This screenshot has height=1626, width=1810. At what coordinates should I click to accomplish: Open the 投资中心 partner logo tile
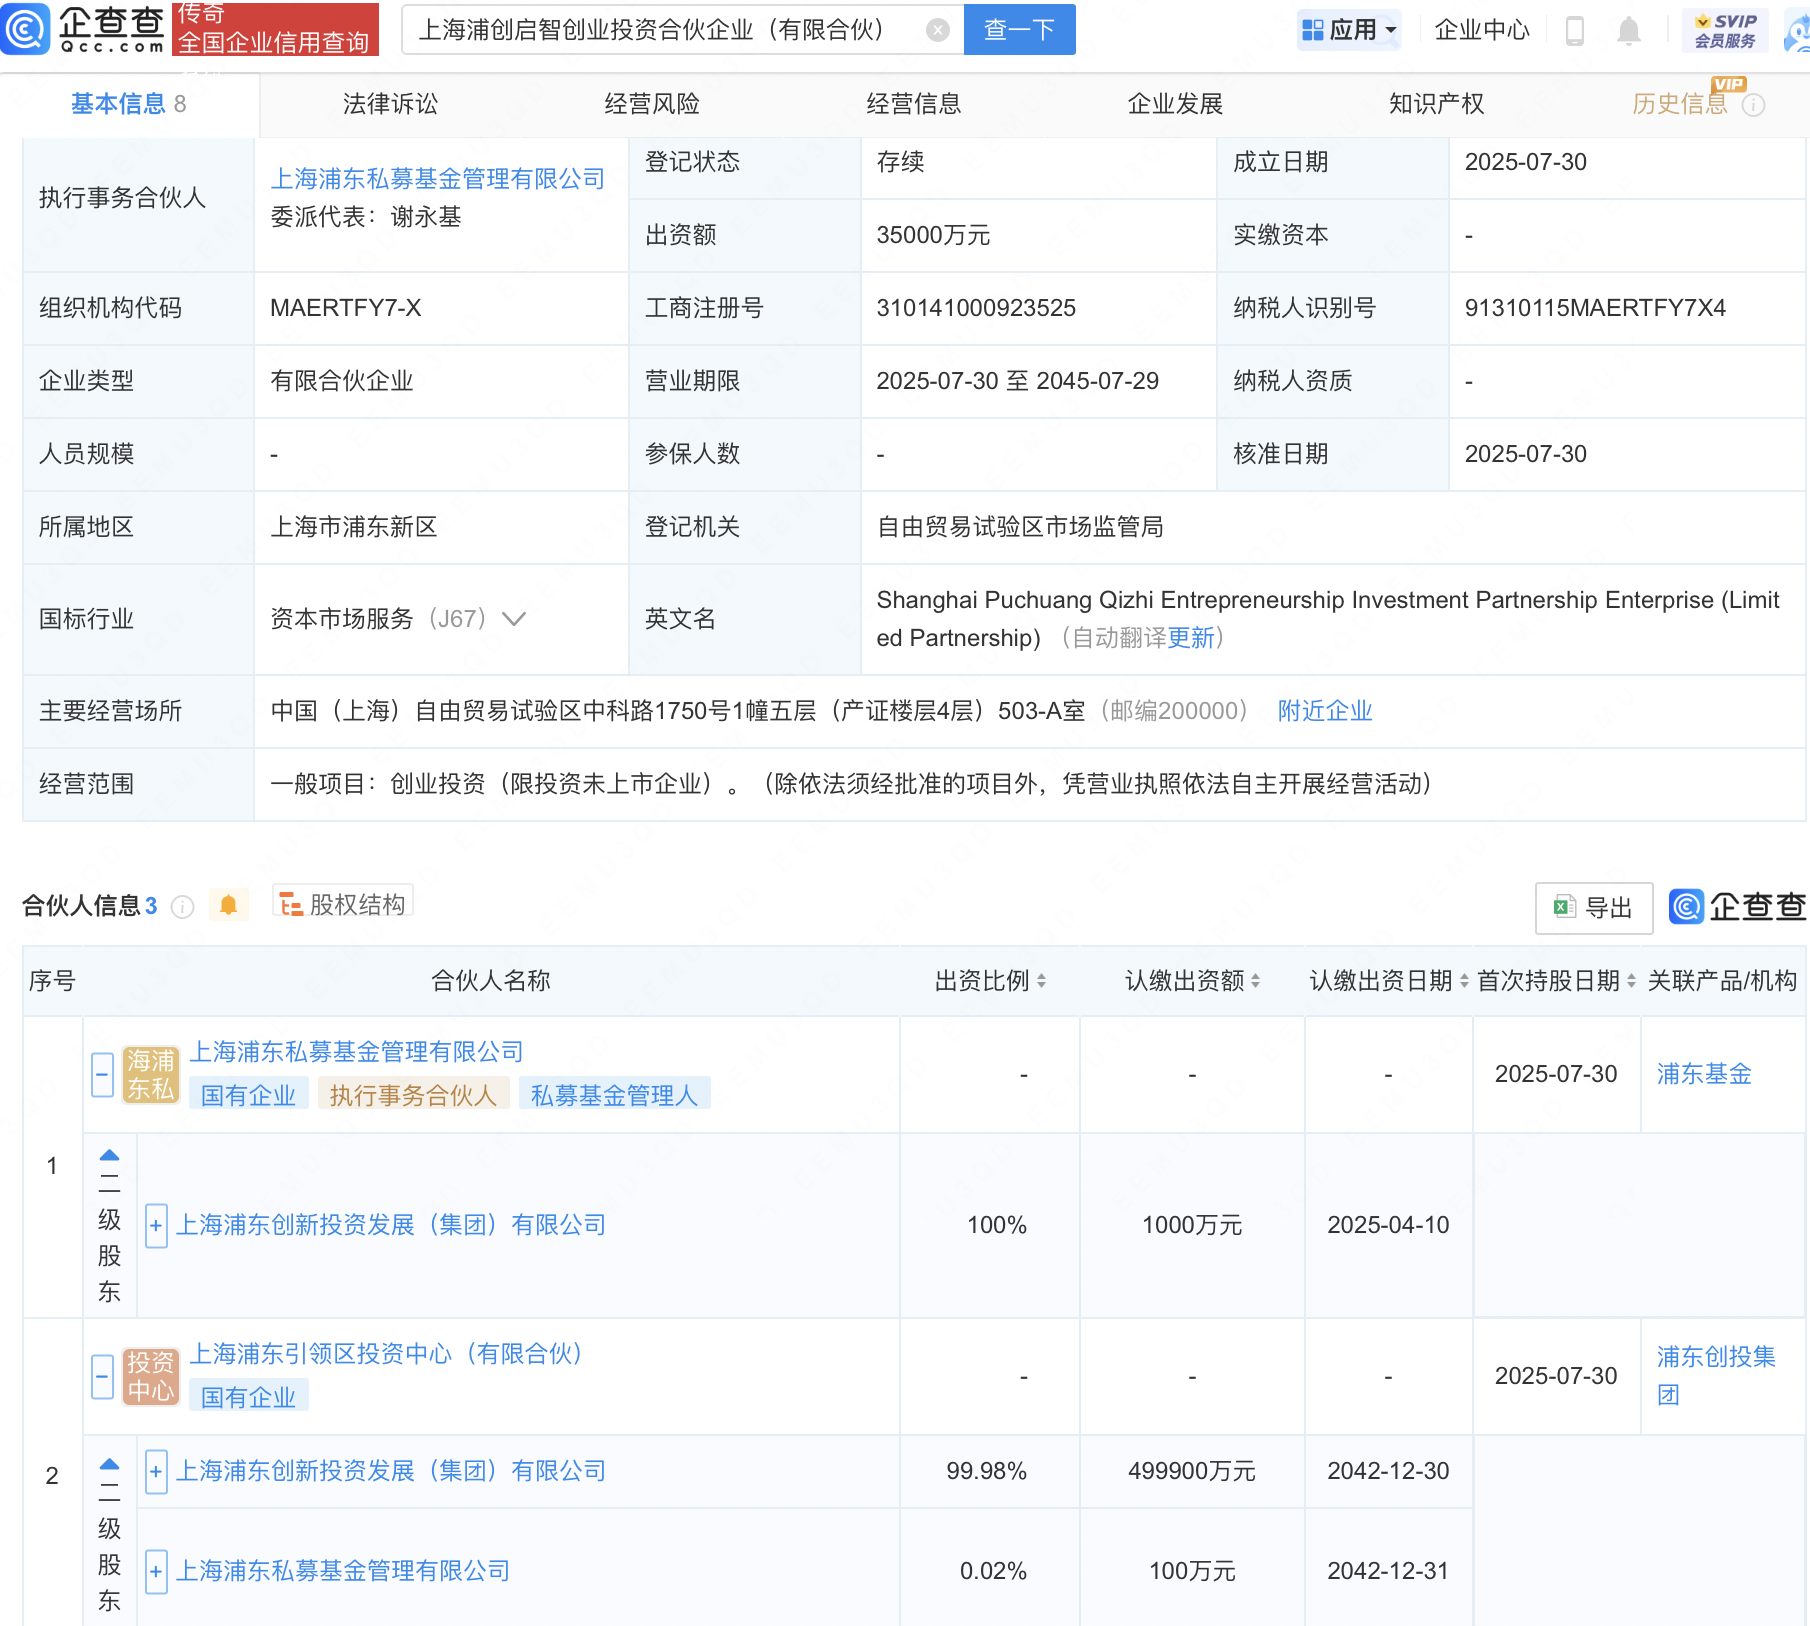(x=151, y=1377)
